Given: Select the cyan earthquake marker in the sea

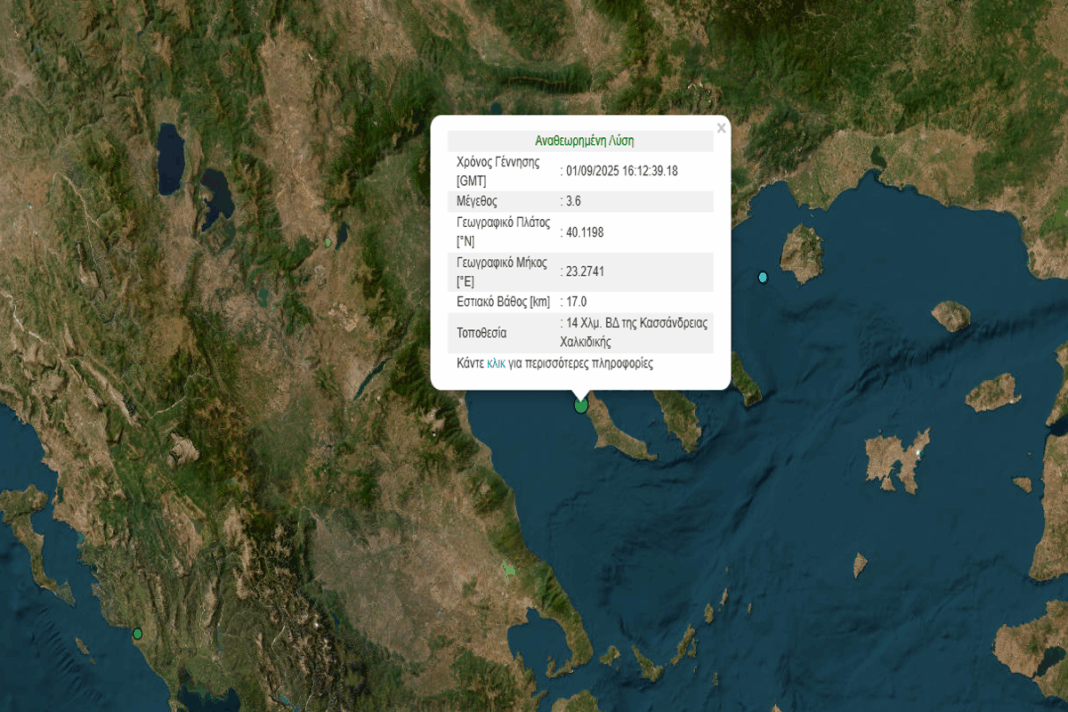Looking at the screenshot, I should tap(763, 277).
